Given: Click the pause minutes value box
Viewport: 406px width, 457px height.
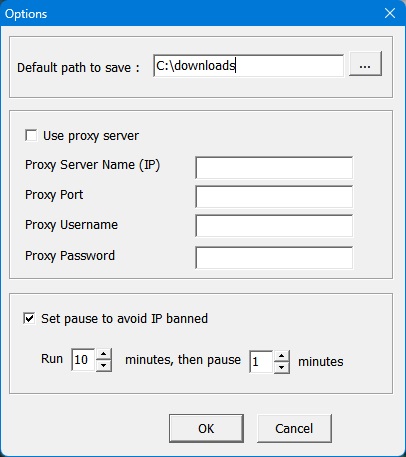Looking at the screenshot, I should click(261, 362).
